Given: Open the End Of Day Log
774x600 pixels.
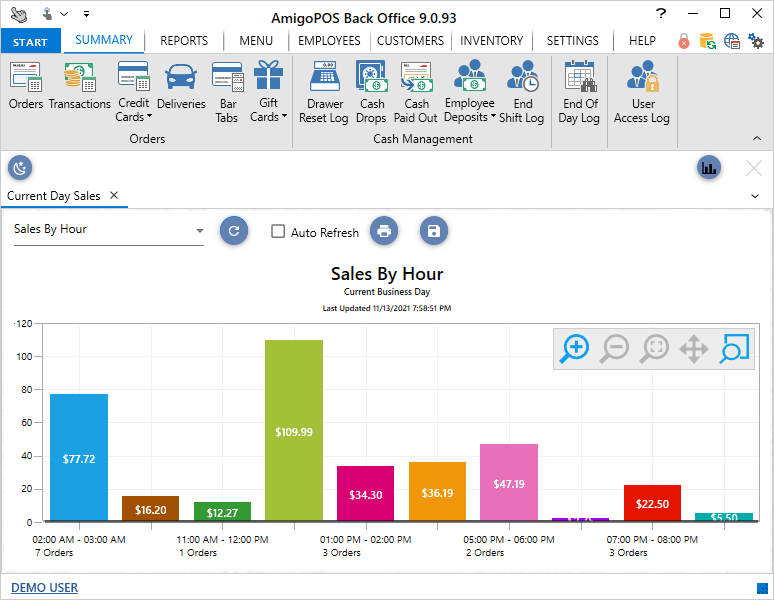Looking at the screenshot, I should (580, 91).
